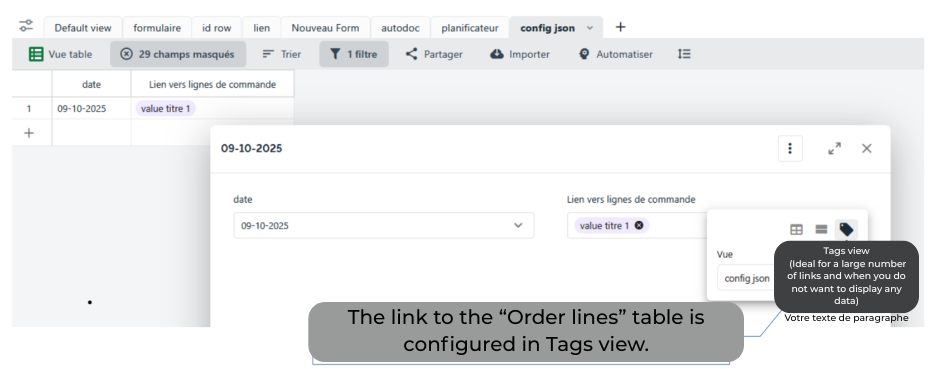Open the planificateur tab
This screenshot has width=928, height=369.
470,28
